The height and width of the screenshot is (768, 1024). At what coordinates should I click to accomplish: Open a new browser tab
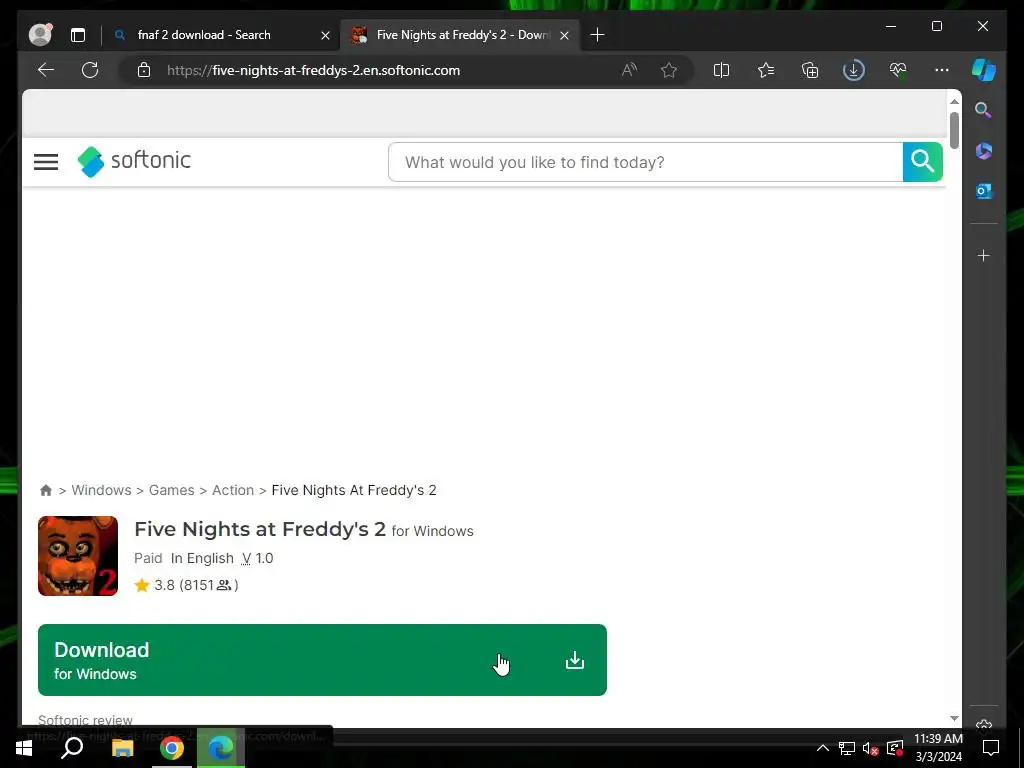(x=597, y=35)
